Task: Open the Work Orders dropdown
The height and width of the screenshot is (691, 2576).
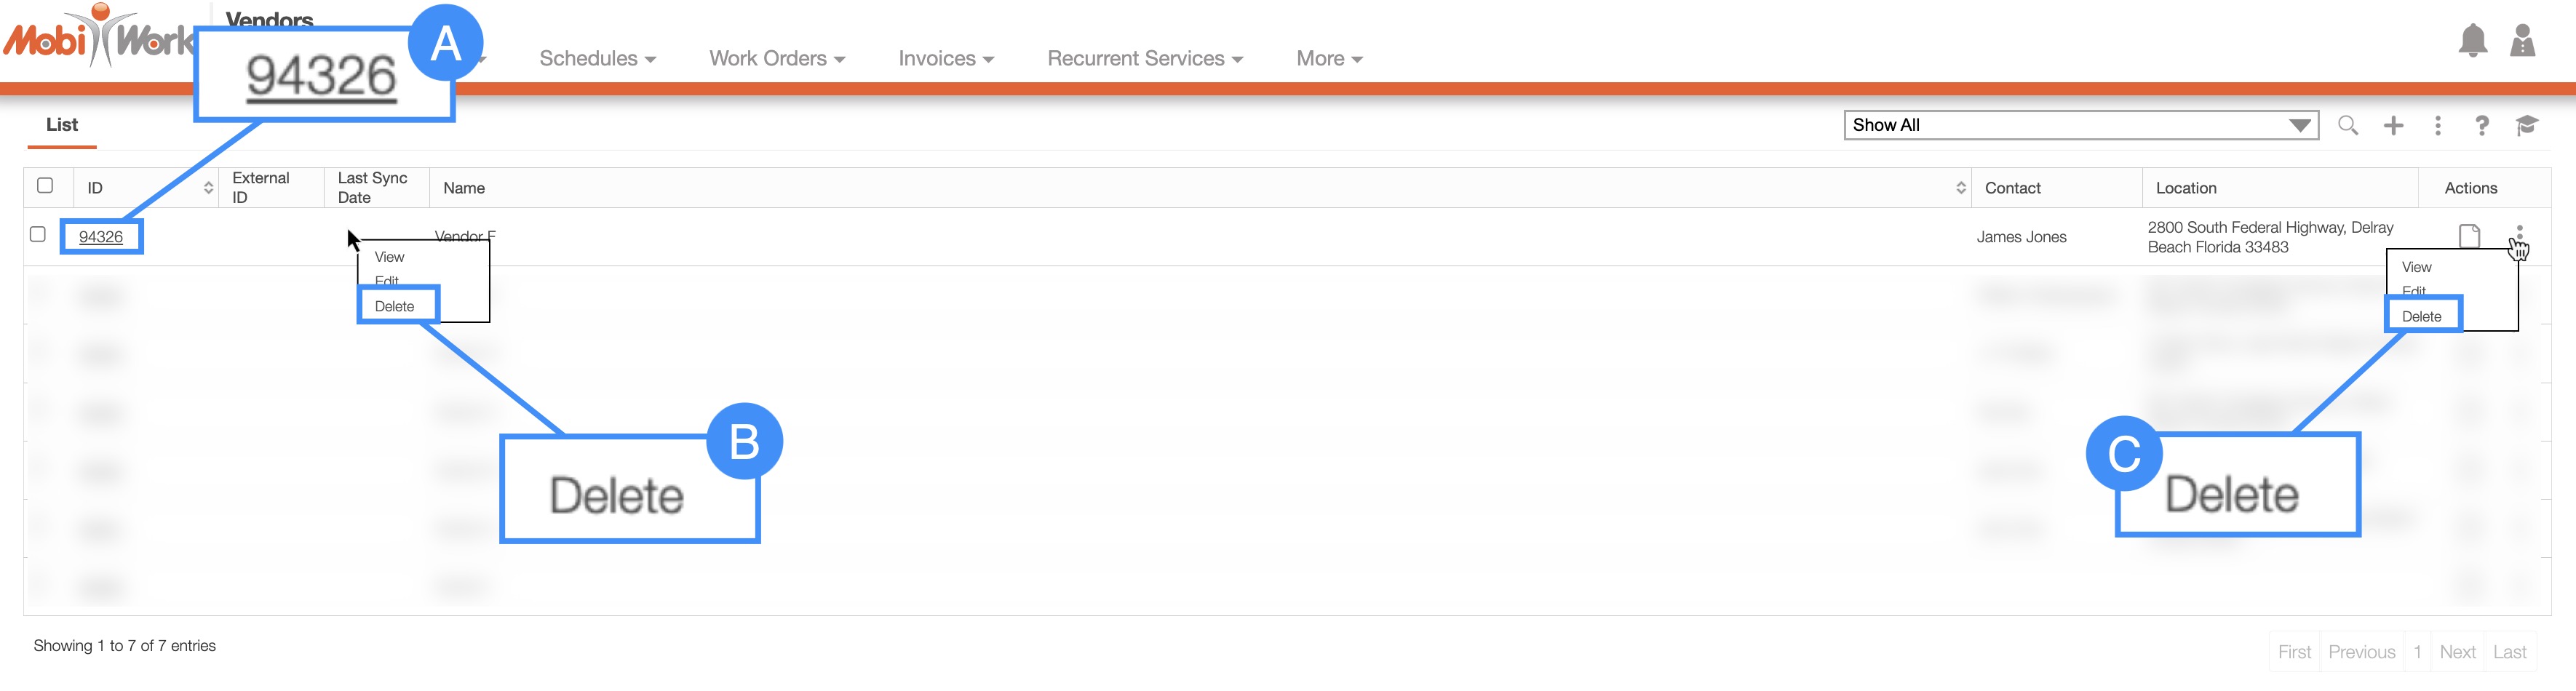Action: click(777, 59)
